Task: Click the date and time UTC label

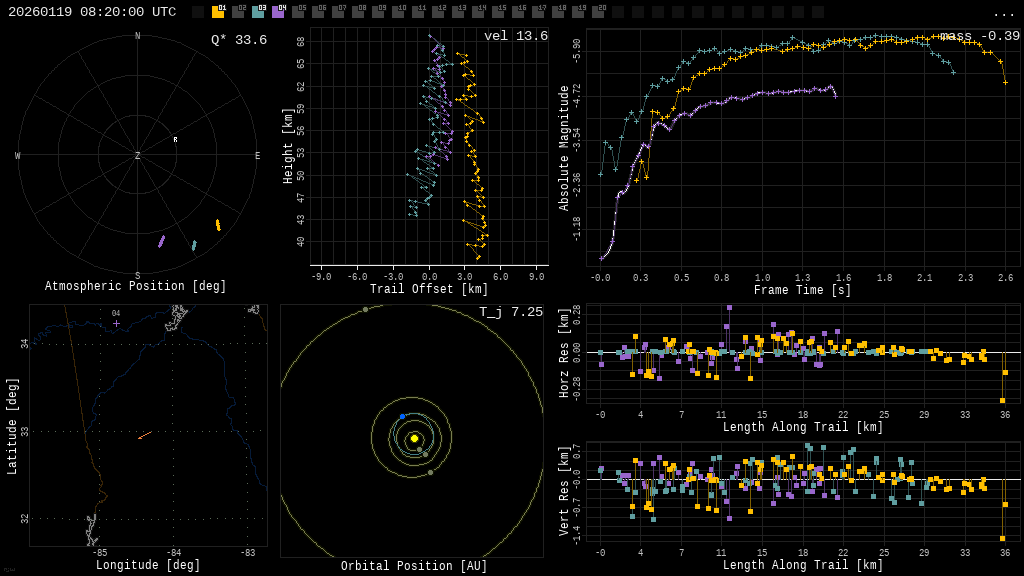Action: click(x=92, y=12)
